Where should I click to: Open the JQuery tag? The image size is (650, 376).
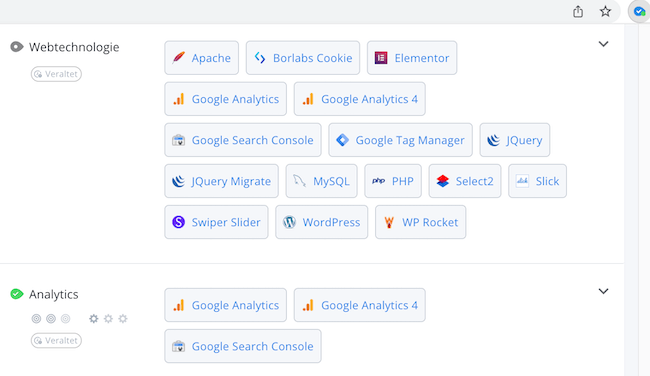514,140
